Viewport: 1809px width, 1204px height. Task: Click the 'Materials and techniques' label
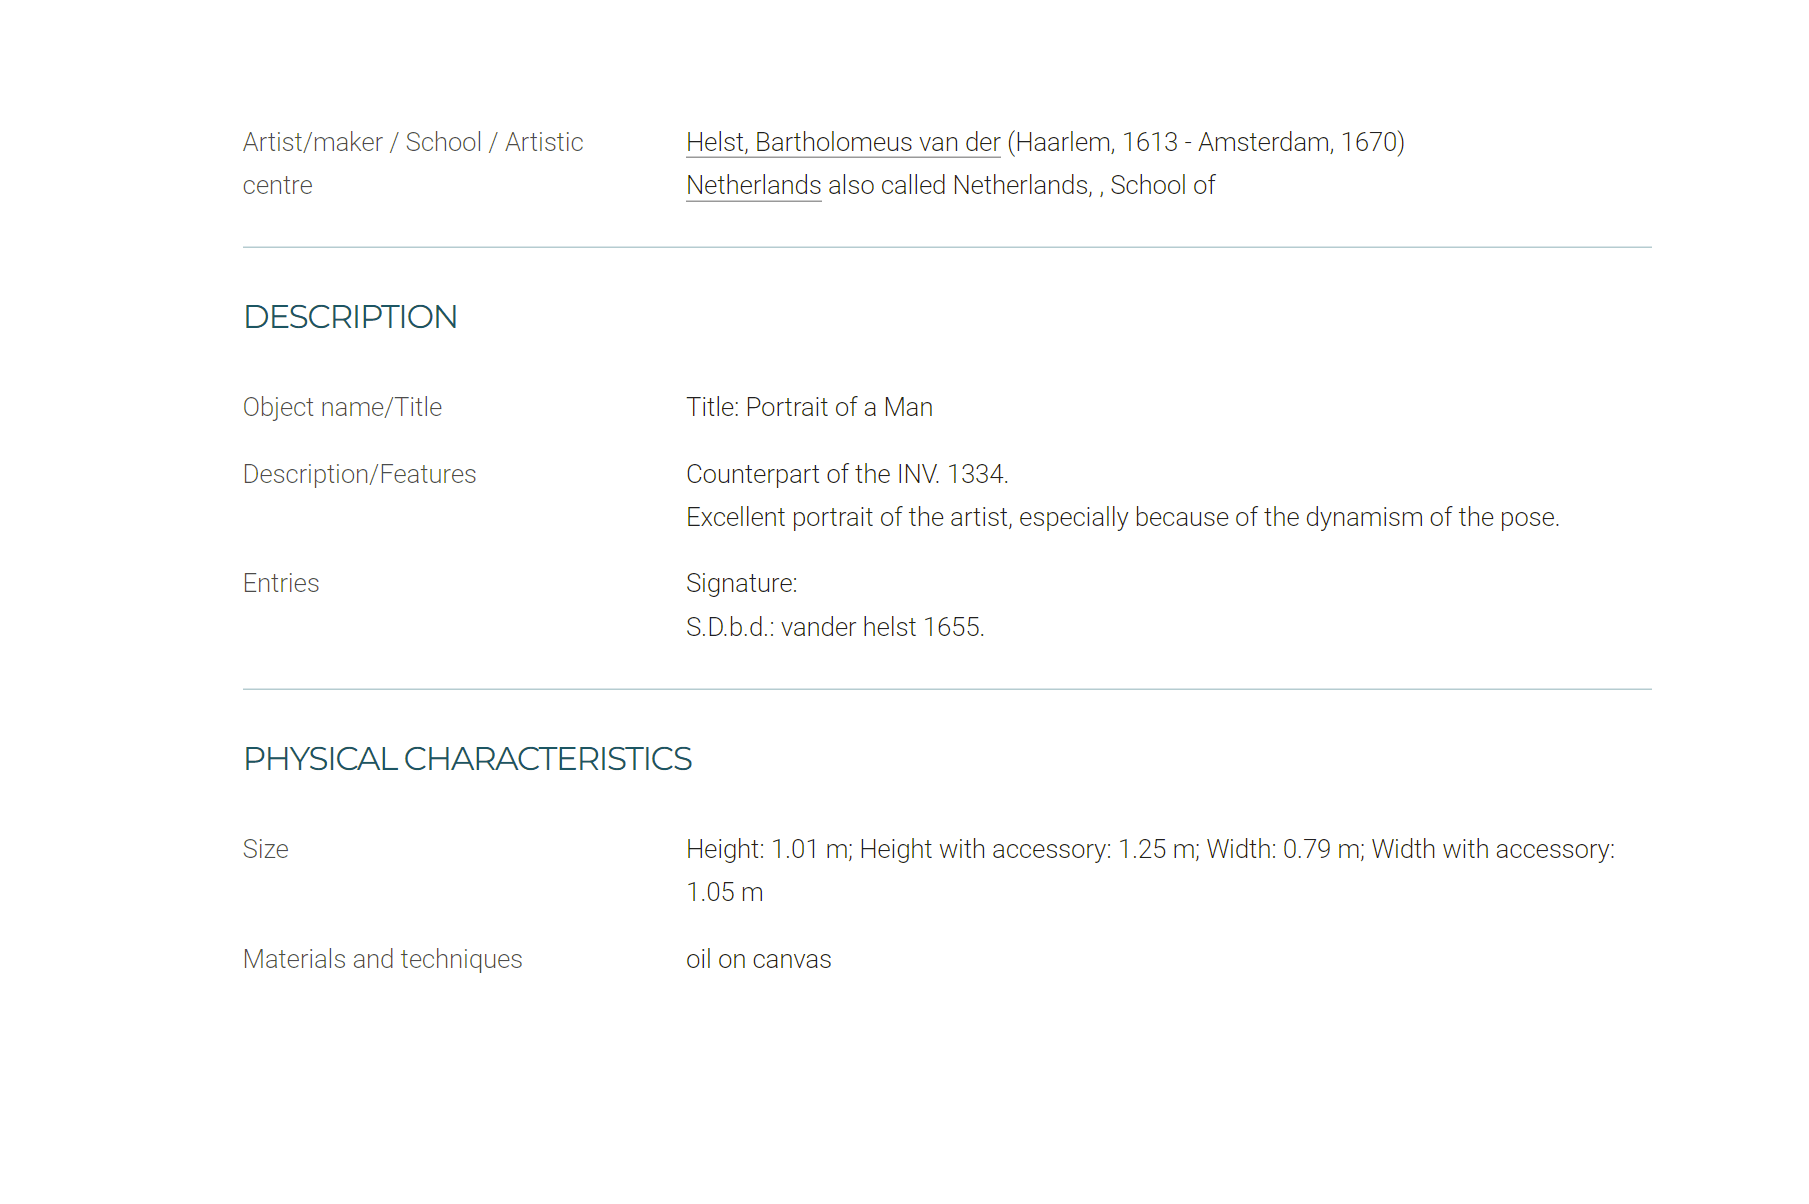tap(383, 959)
